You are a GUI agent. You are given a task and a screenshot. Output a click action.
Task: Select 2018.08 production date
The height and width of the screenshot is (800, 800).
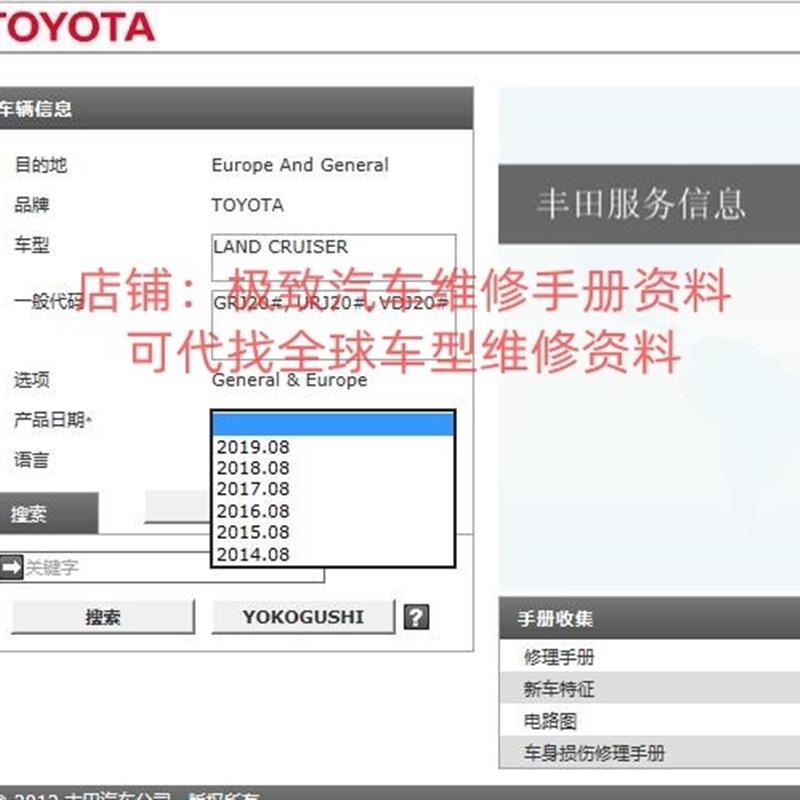pos(333,468)
